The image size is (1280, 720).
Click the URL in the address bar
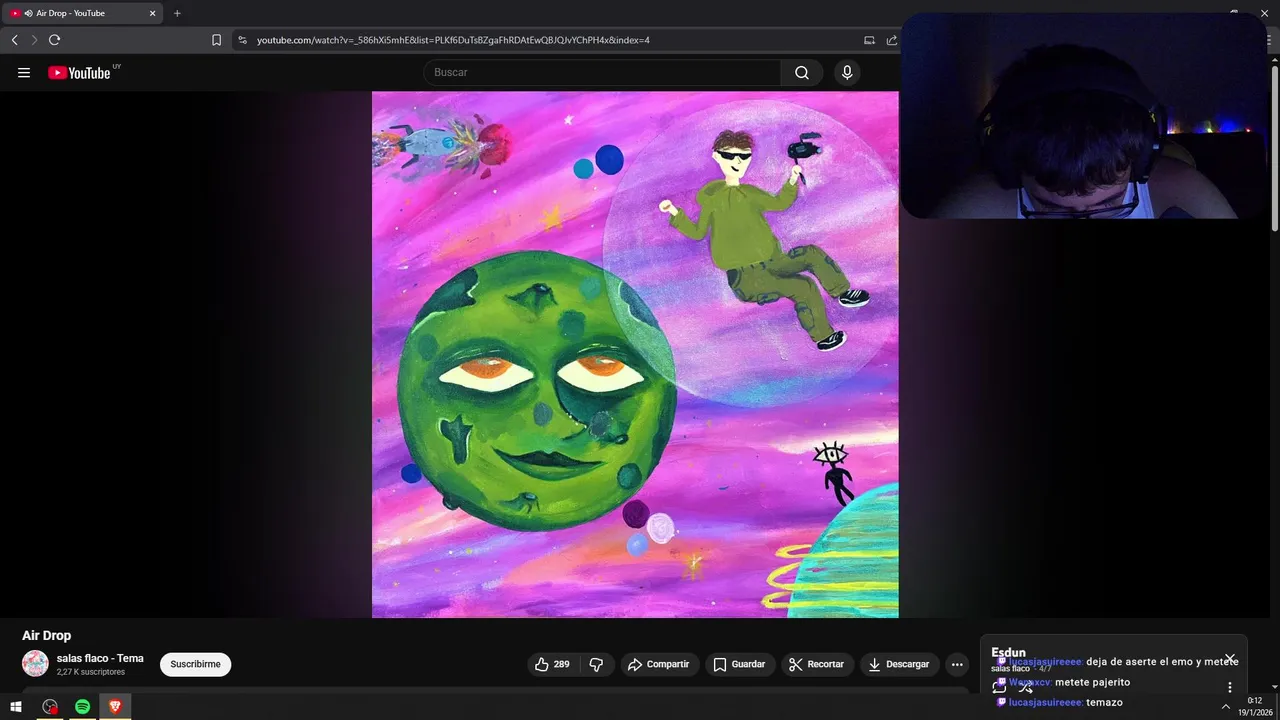(x=453, y=40)
